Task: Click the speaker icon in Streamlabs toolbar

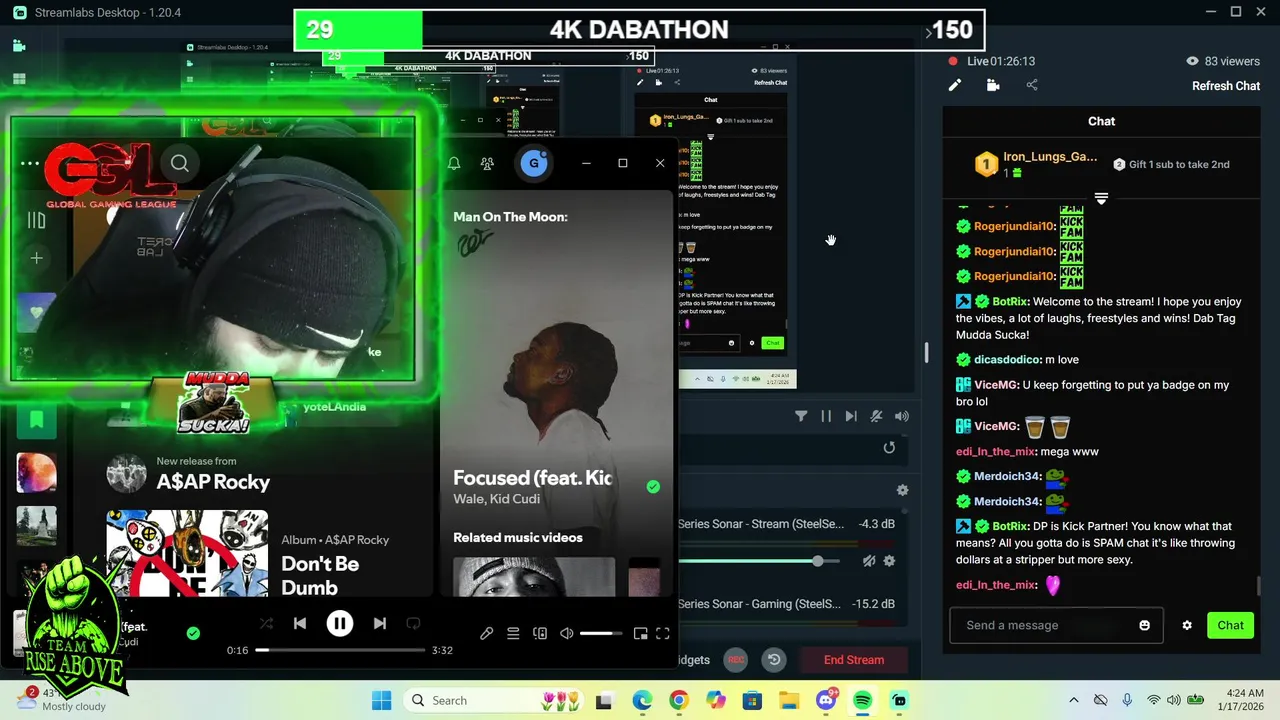Action: 902,416
